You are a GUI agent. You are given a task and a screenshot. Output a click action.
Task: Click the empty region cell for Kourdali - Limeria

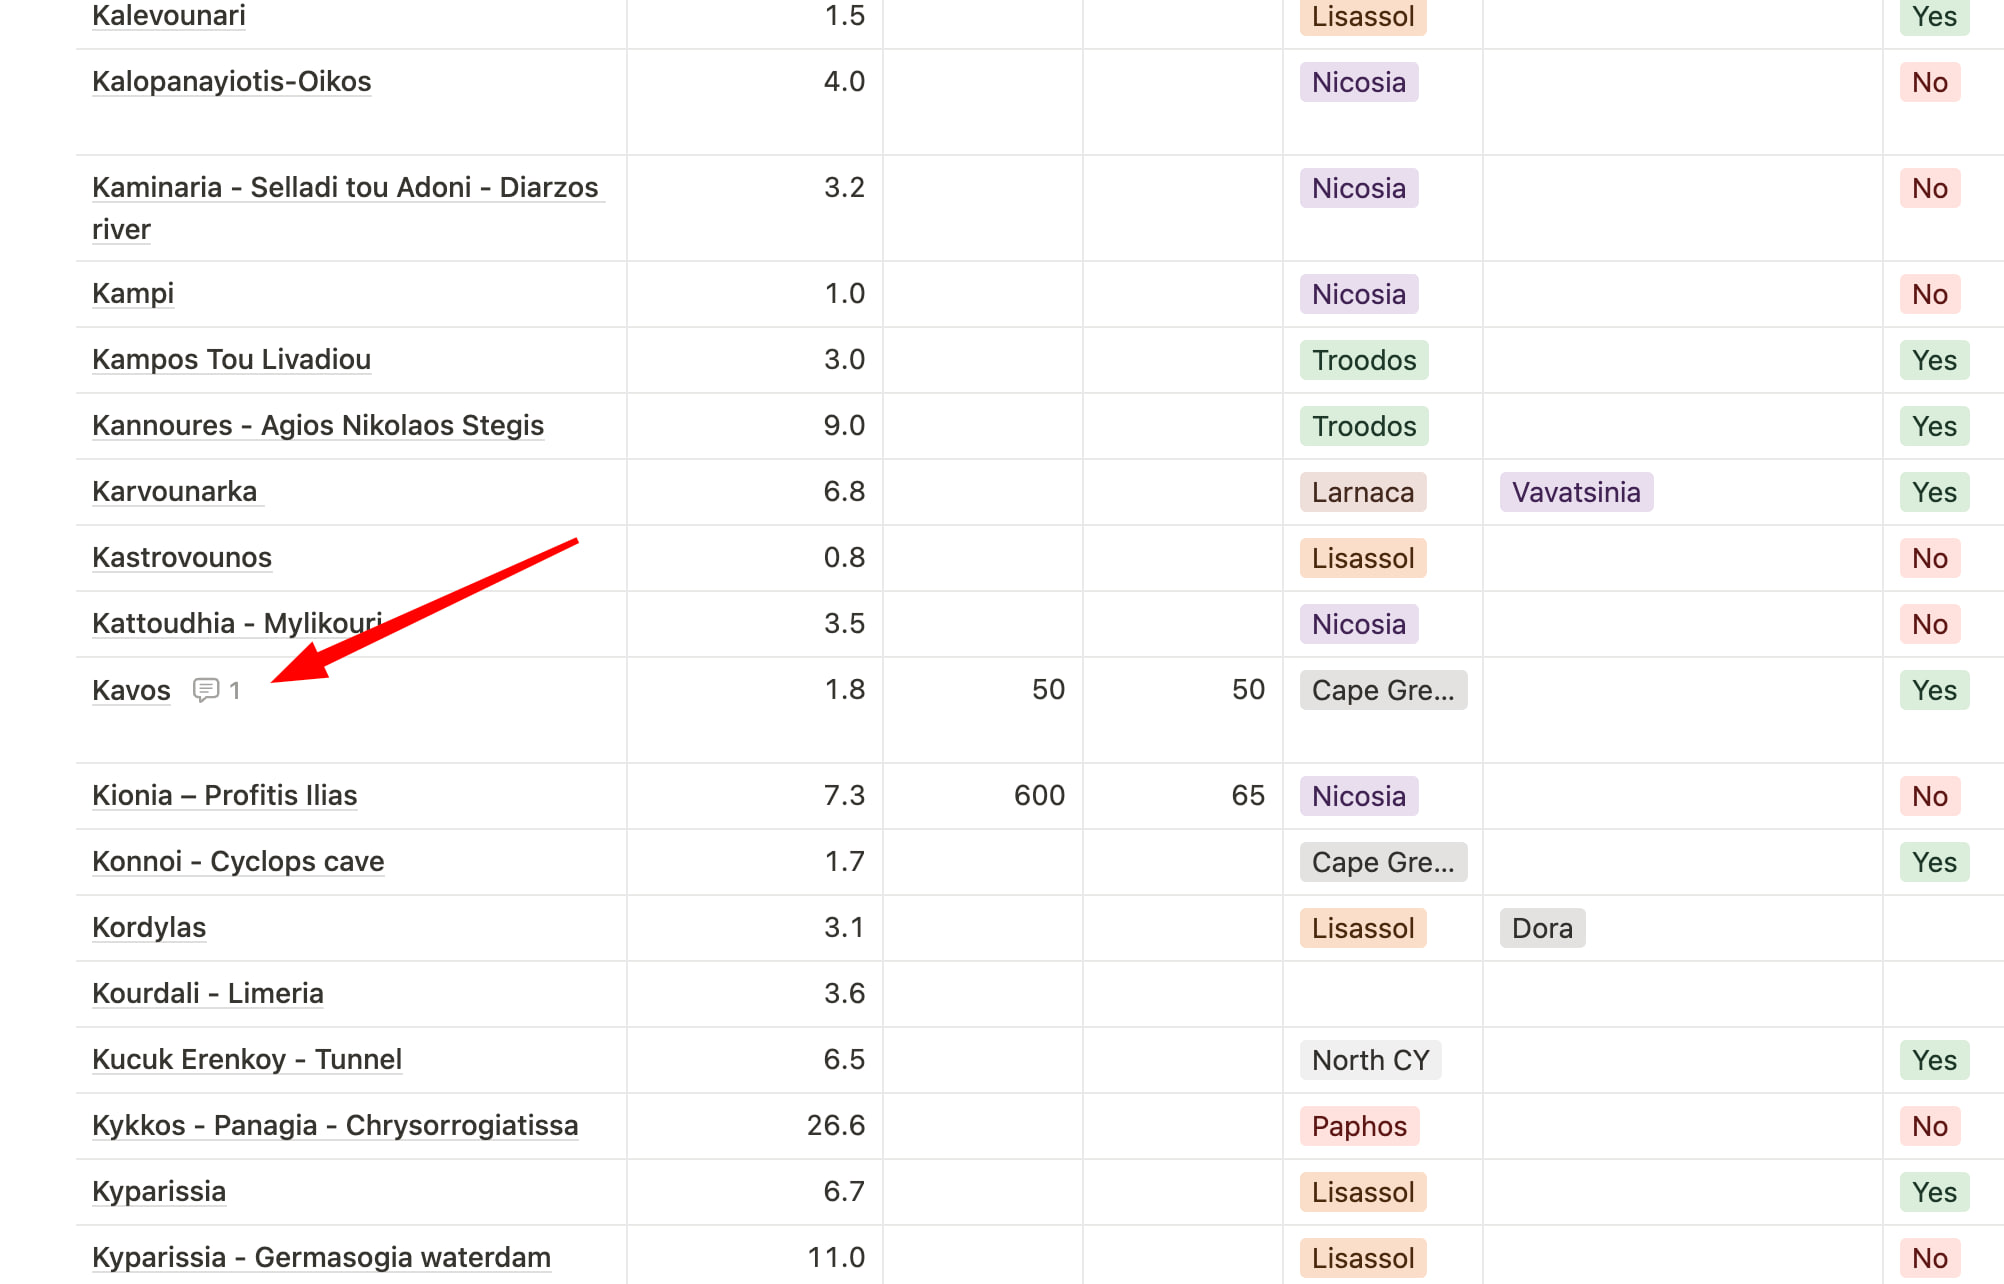click(x=1381, y=994)
